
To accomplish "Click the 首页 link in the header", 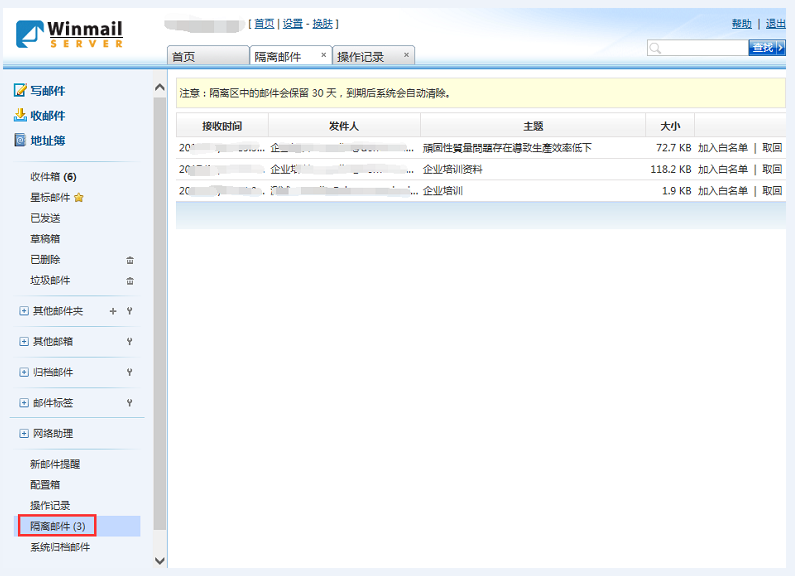I will tap(264, 24).
